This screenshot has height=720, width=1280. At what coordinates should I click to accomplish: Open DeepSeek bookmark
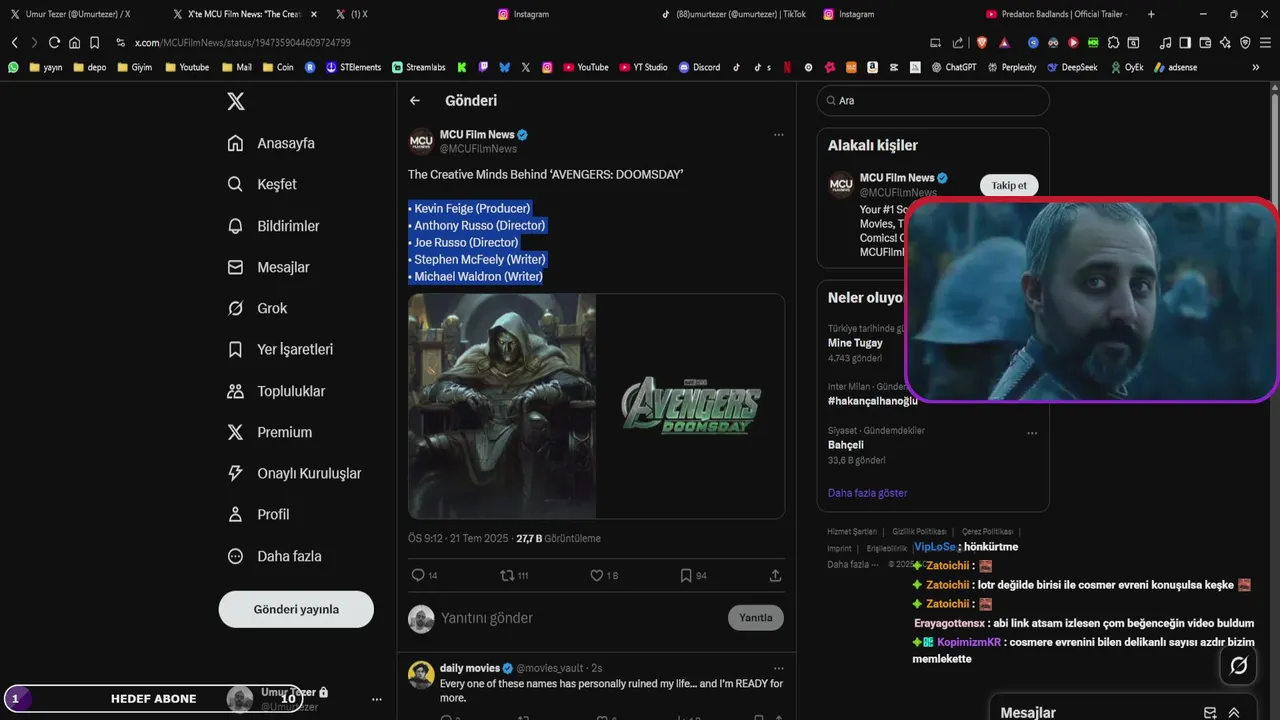pyautogui.click(x=1071, y=67)
